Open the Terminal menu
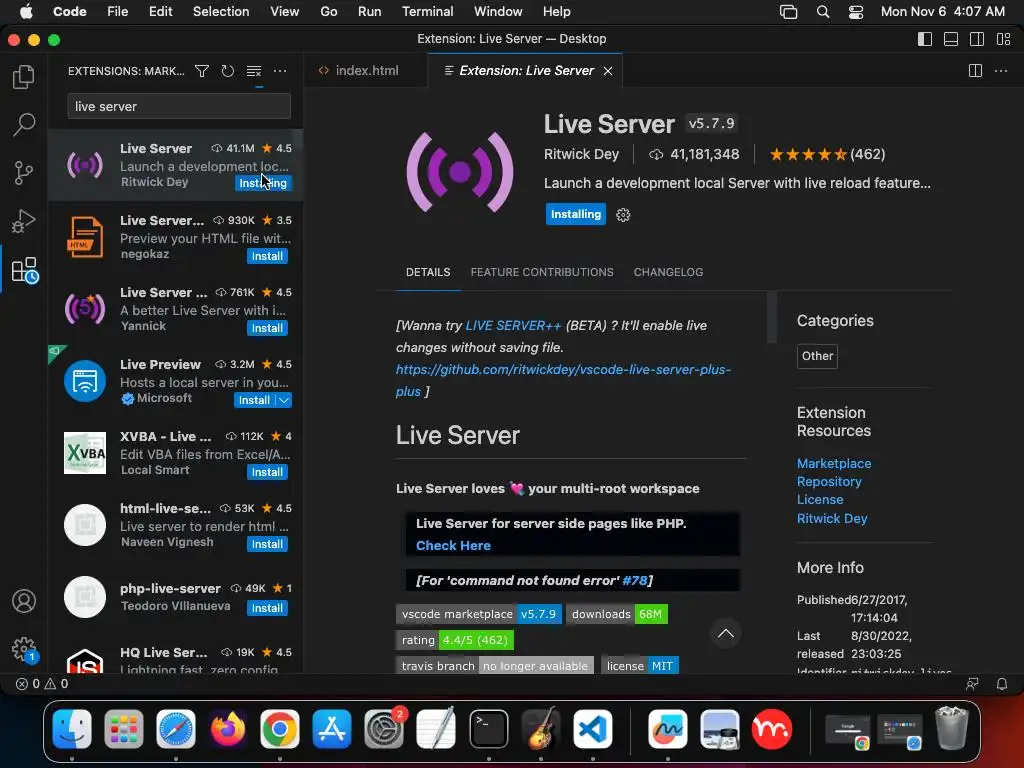Image resolution: width=1024 pixels, height=768 pixels. (427, 12)
